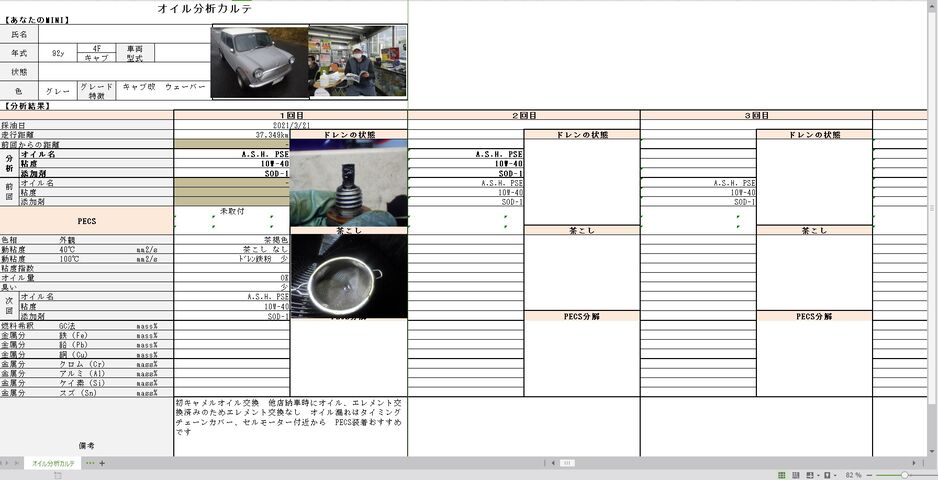The width and height of the screenshot is (938, 480).
Task: Select the gray Mini car photo
Action: 260,62
